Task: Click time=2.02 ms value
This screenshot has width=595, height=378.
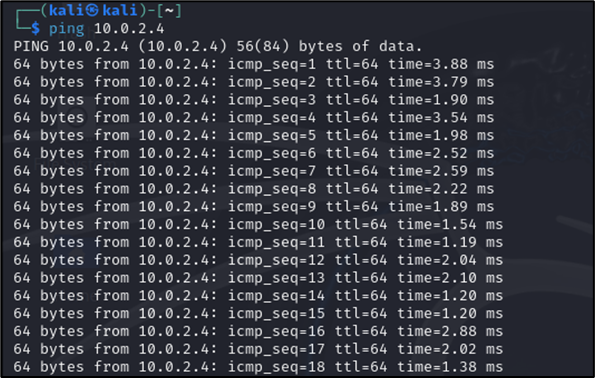Action: [450, 350]
